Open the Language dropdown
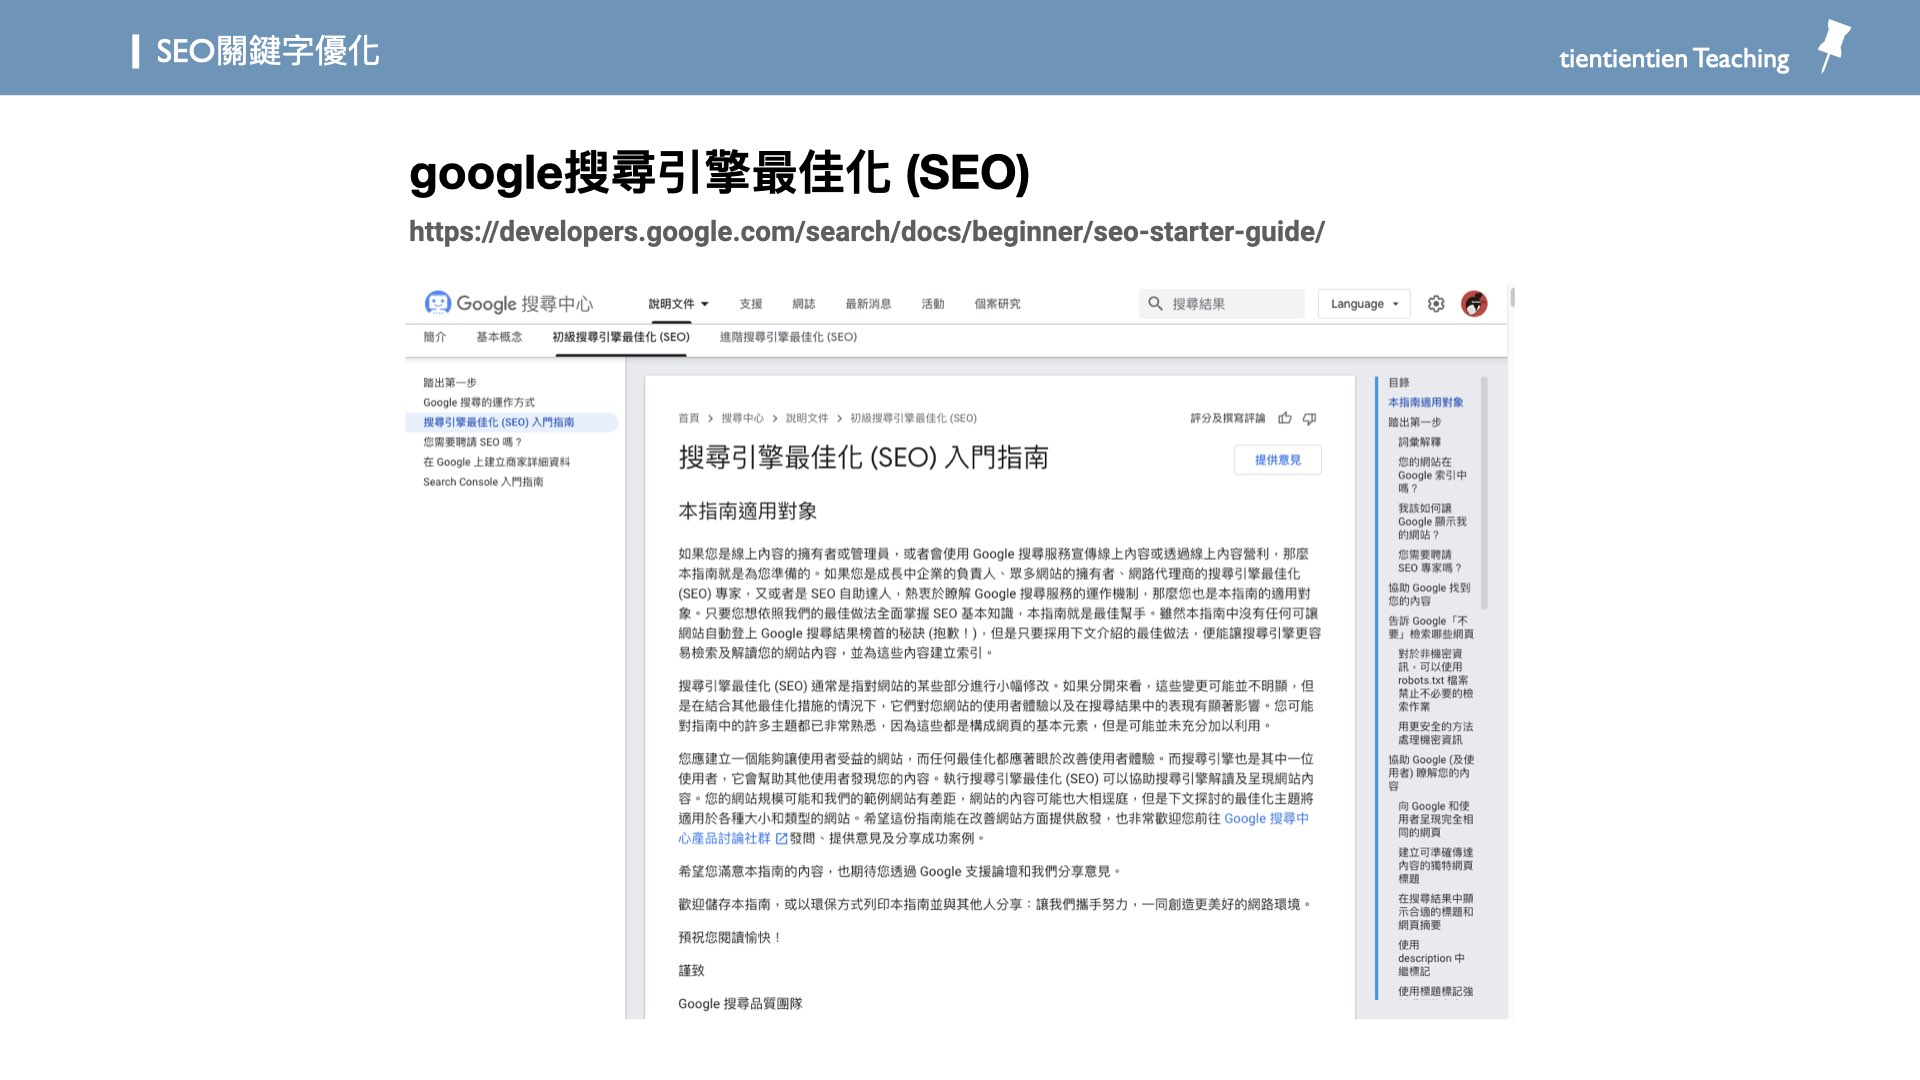This screenshot has height=1080, width=1920. click(1363, 304)
